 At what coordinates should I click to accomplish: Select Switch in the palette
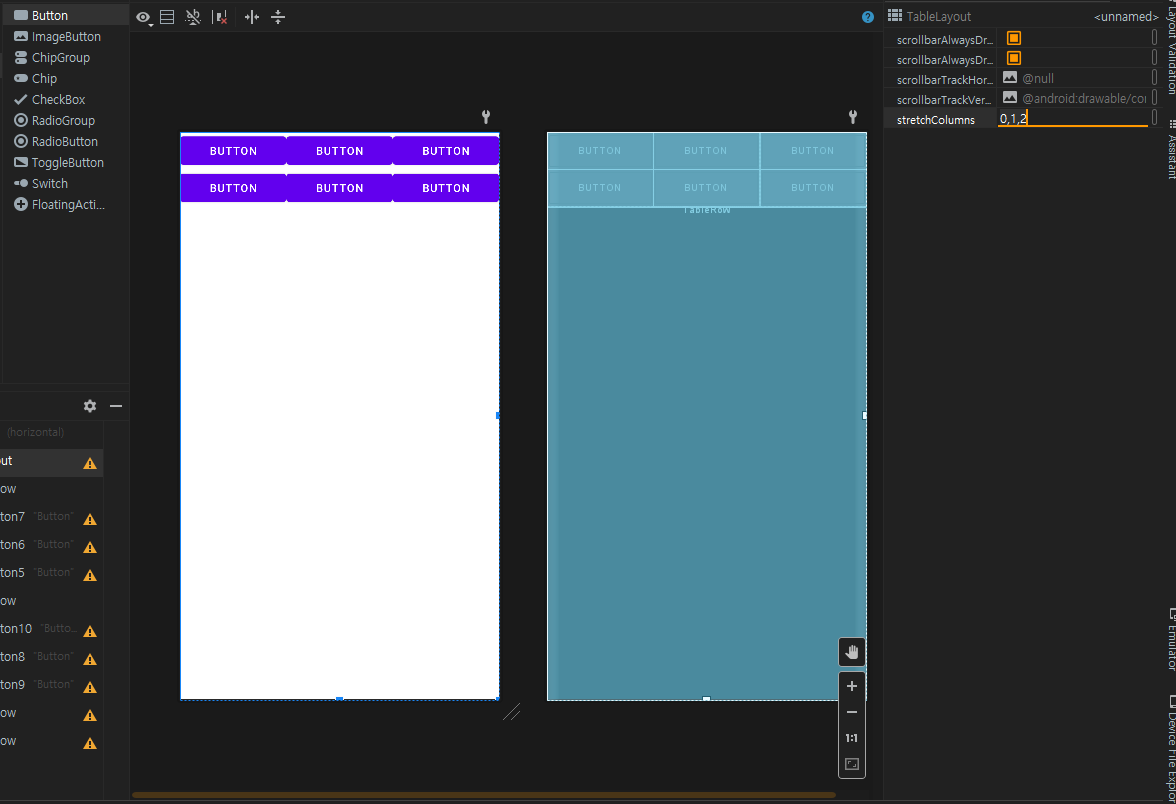pos(65,183)
